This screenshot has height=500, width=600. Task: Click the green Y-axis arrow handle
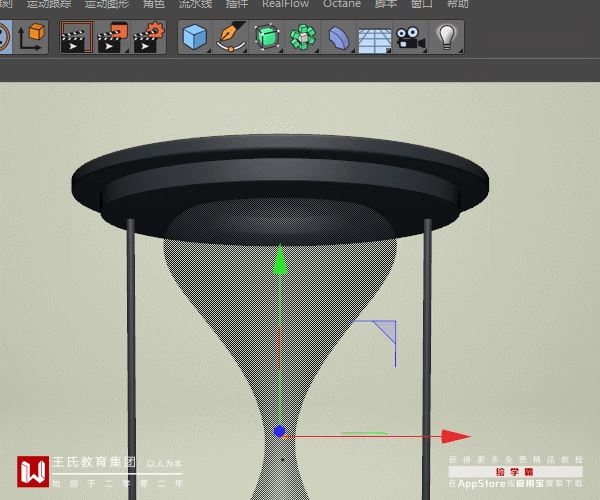click(280, 259)
